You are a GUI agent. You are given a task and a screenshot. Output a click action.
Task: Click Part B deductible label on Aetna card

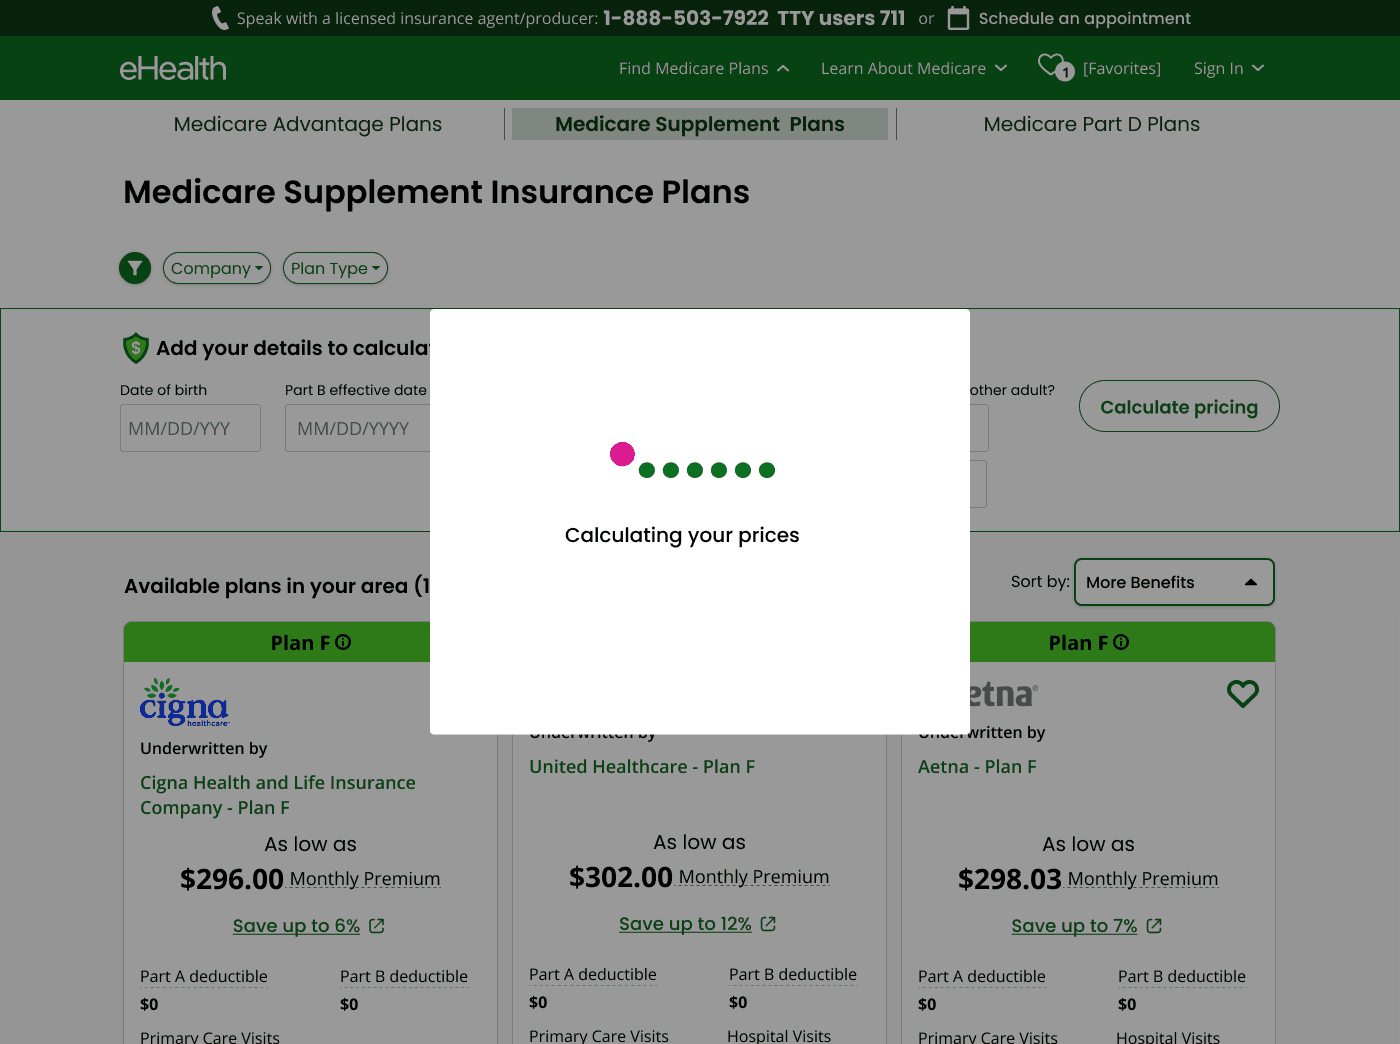[x=1182, y=976]
